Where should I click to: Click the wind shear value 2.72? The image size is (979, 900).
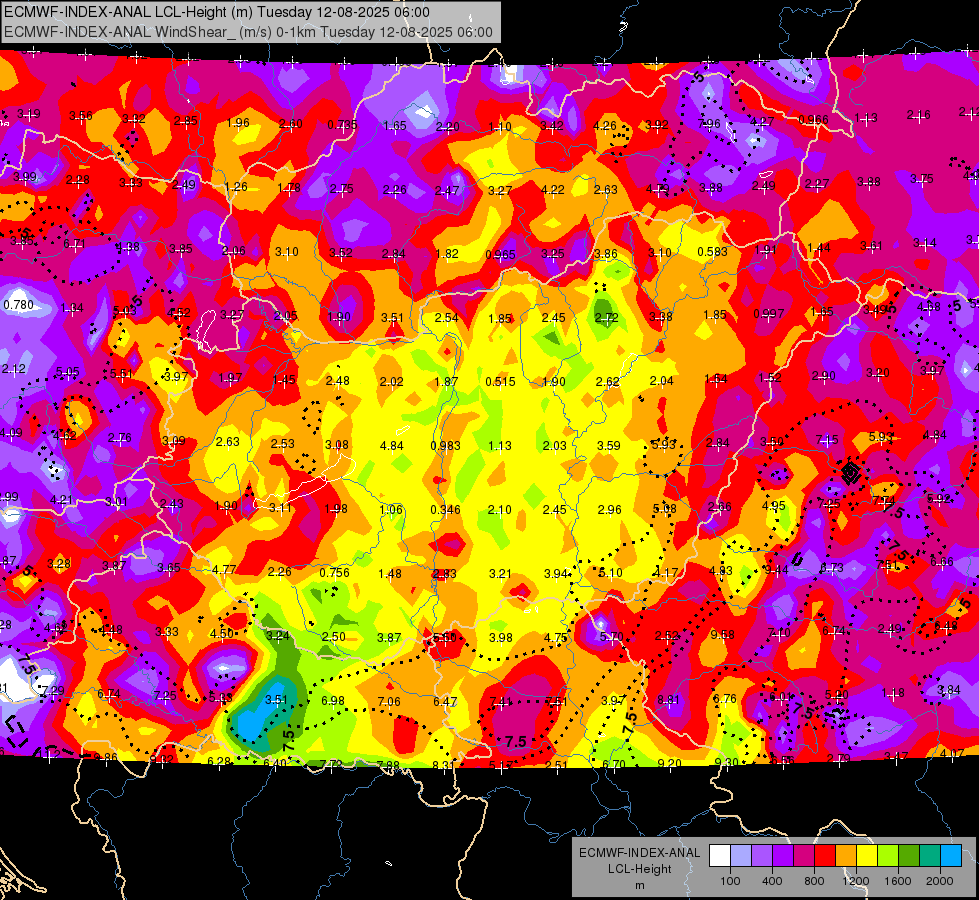click(606, 318)
